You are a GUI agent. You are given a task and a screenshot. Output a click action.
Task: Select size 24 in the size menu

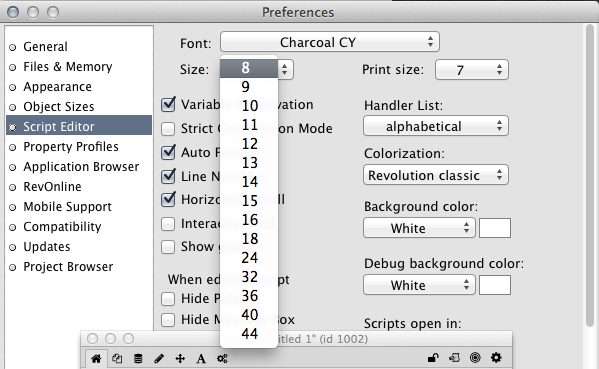click(249, 258)
